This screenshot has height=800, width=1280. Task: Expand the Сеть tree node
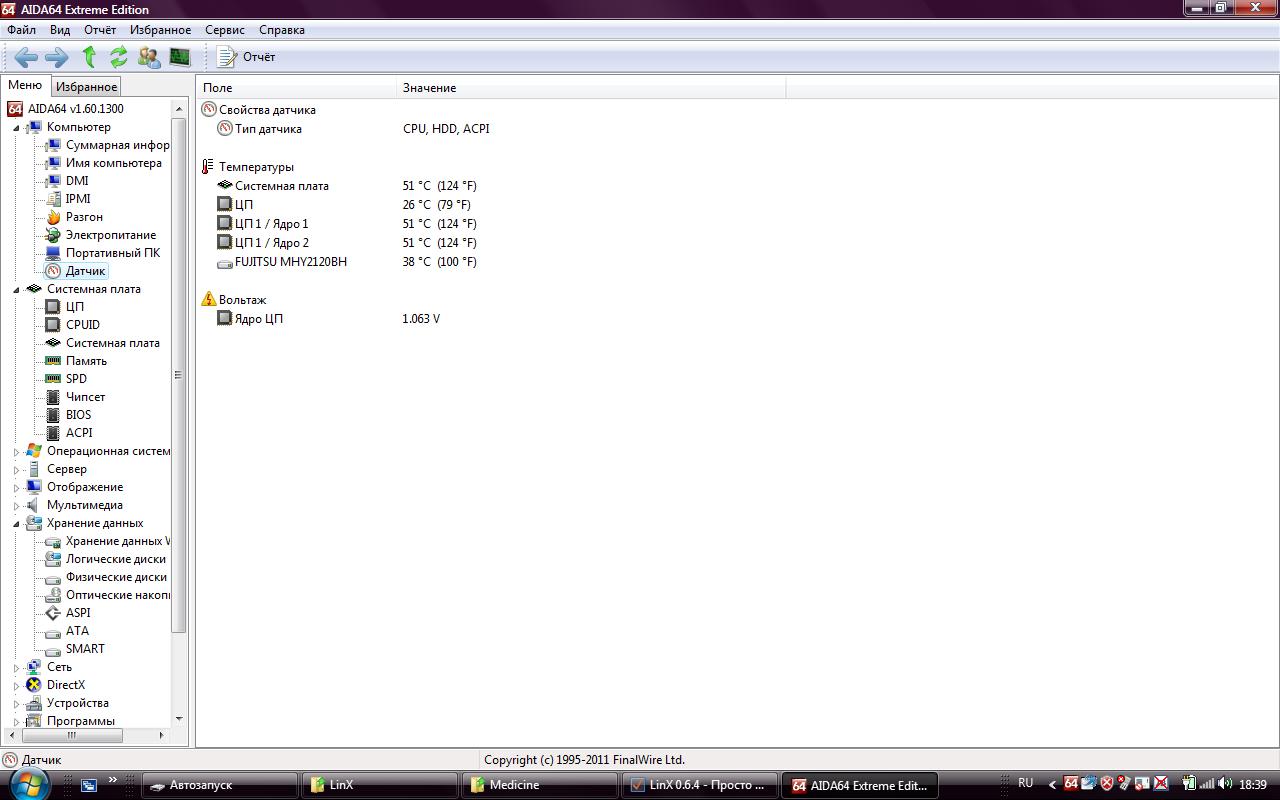[16, 667]
